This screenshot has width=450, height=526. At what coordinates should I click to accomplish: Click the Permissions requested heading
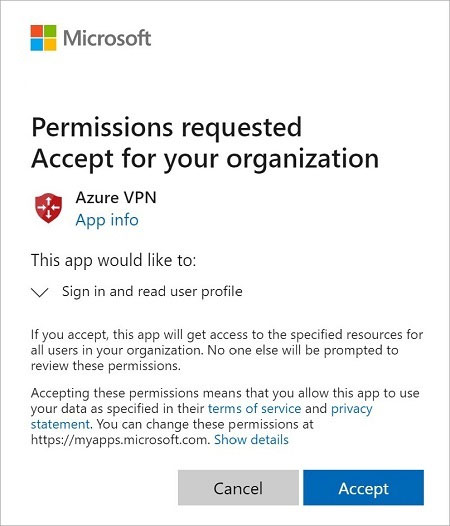[x=166, y=127]
